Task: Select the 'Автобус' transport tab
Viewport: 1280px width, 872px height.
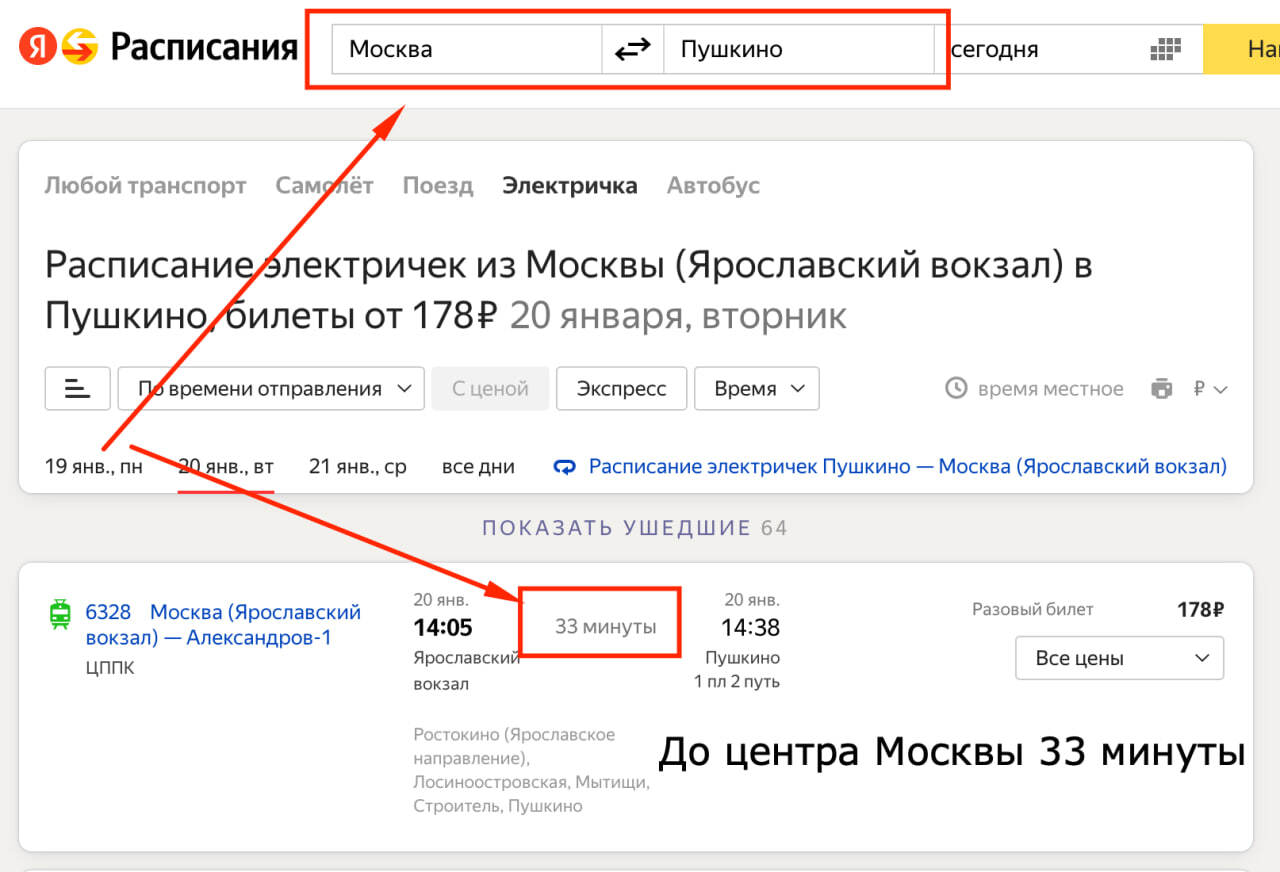Action: point(713,185)
